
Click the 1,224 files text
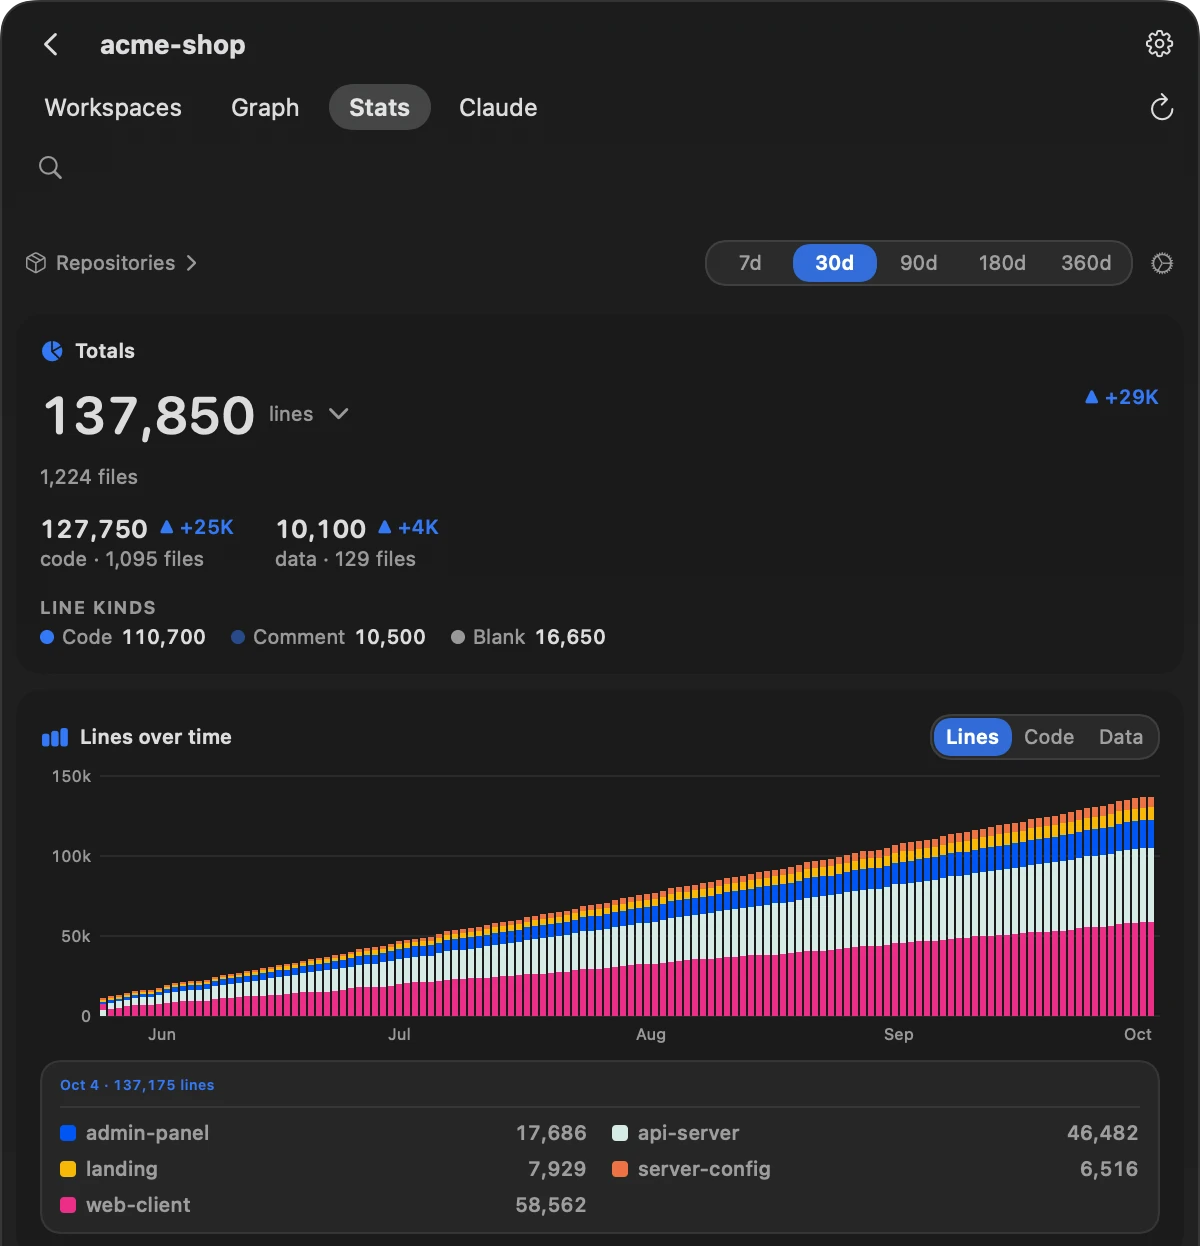pyautogui.click(x=89, y=477)
